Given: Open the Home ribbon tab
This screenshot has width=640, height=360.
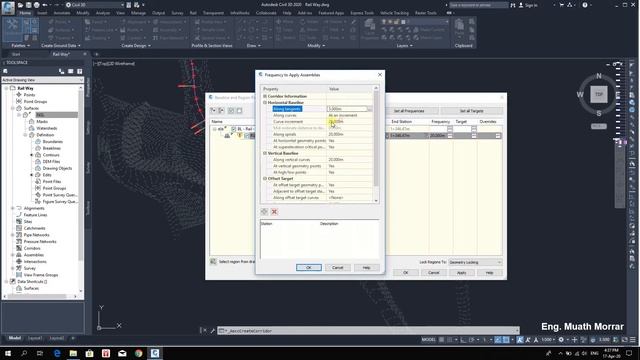Looking at the screenshot, I should (x=25, y=13).
